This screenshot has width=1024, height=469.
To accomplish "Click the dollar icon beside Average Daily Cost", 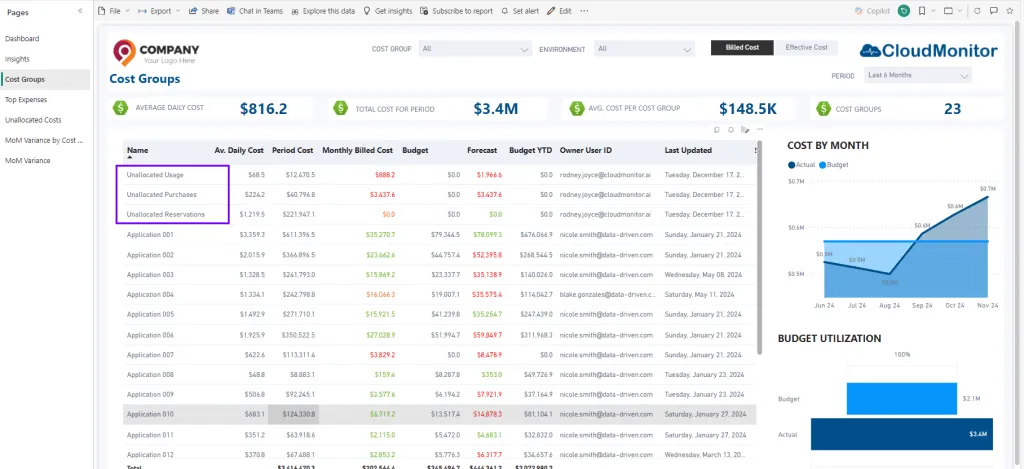I will pyautogui.click(x=121, y=108).
